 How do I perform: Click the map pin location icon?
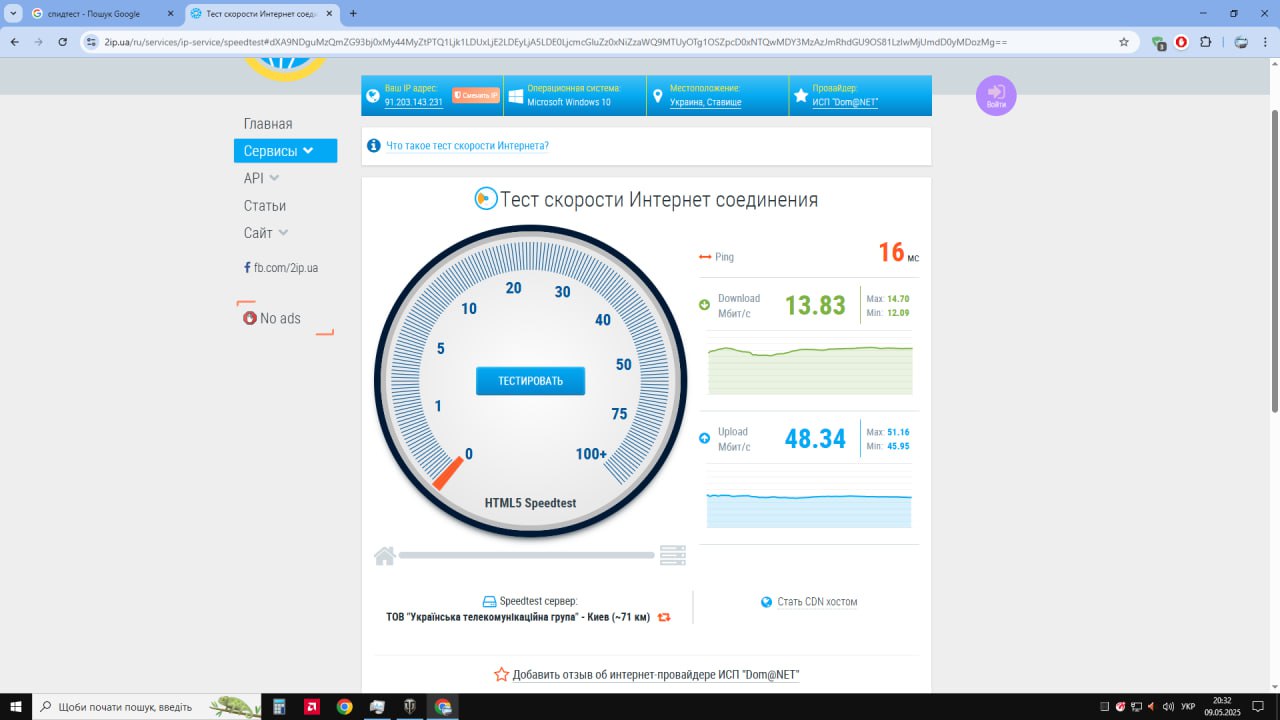[658, 96]
